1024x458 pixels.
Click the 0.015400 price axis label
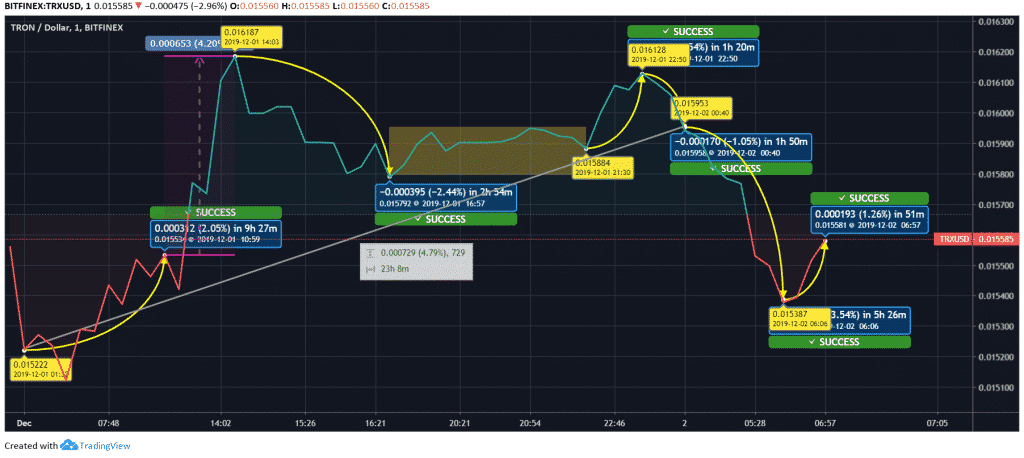[x=997, y=297]
